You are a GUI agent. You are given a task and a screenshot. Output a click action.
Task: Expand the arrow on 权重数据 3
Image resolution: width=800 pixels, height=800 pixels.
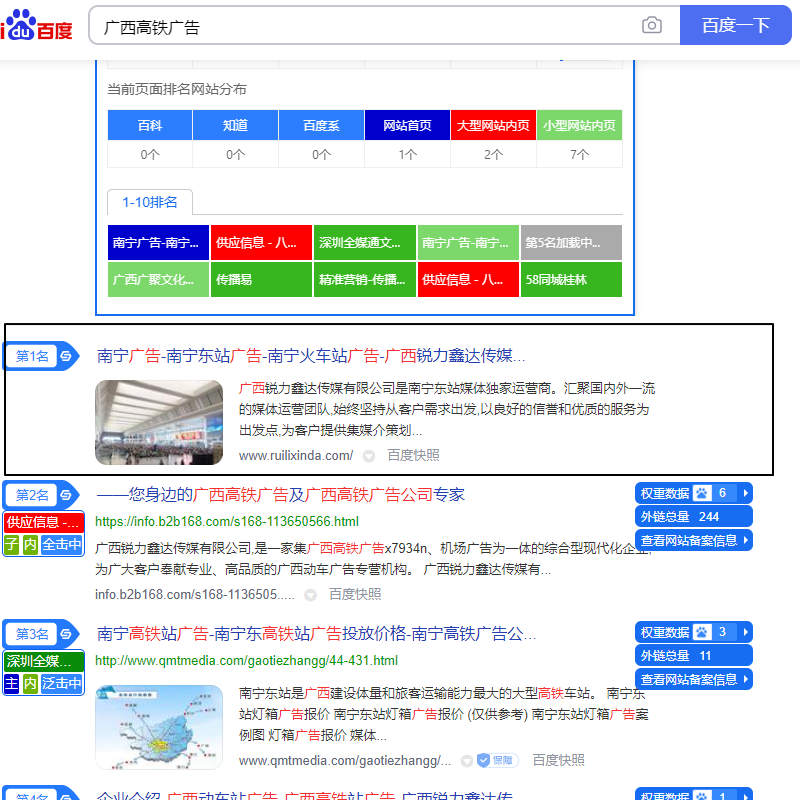pyautogui.click(x=745, y=633)
